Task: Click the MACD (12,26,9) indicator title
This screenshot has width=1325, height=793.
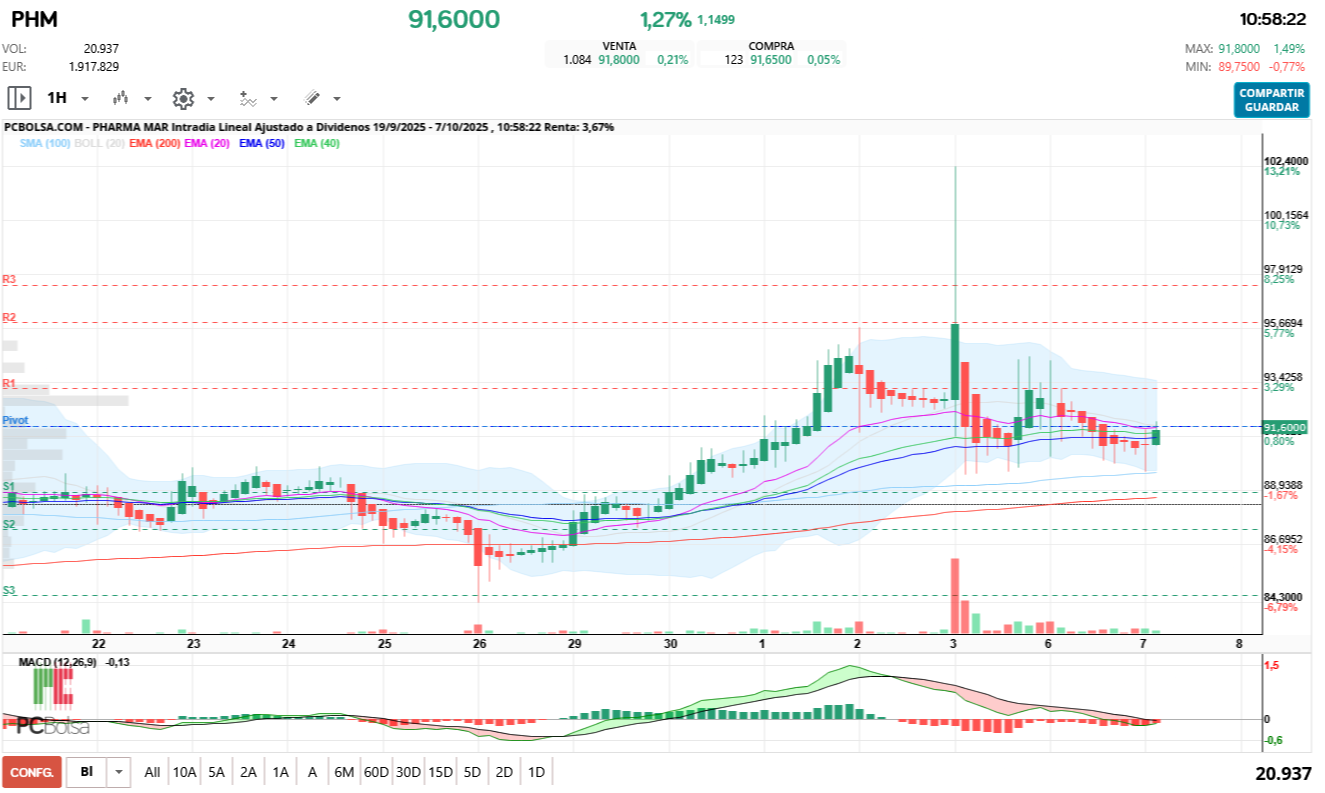Action: 57,662
